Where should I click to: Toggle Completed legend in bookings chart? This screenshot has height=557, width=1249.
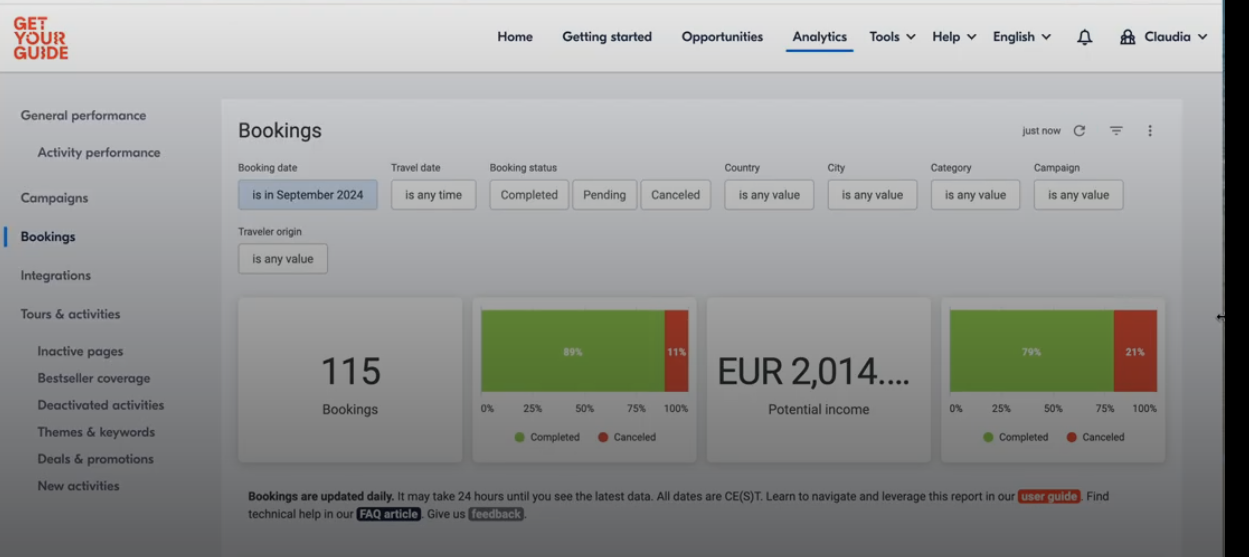pyautogui.click(x=547, y=437)
